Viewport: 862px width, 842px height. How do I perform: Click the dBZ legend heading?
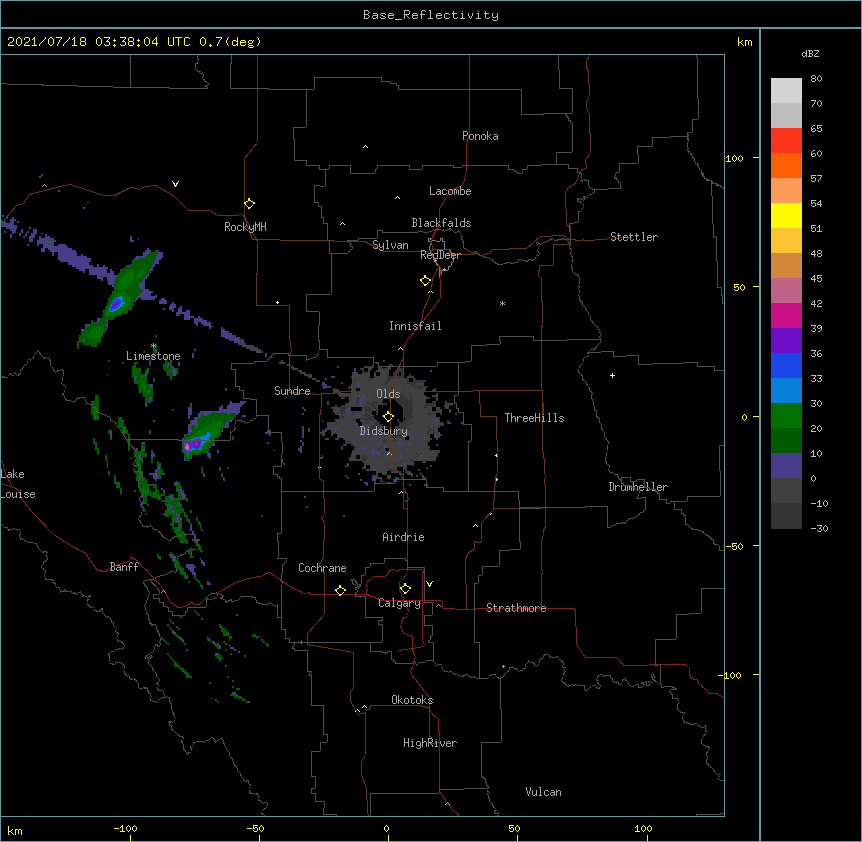(x=810, y=53)
